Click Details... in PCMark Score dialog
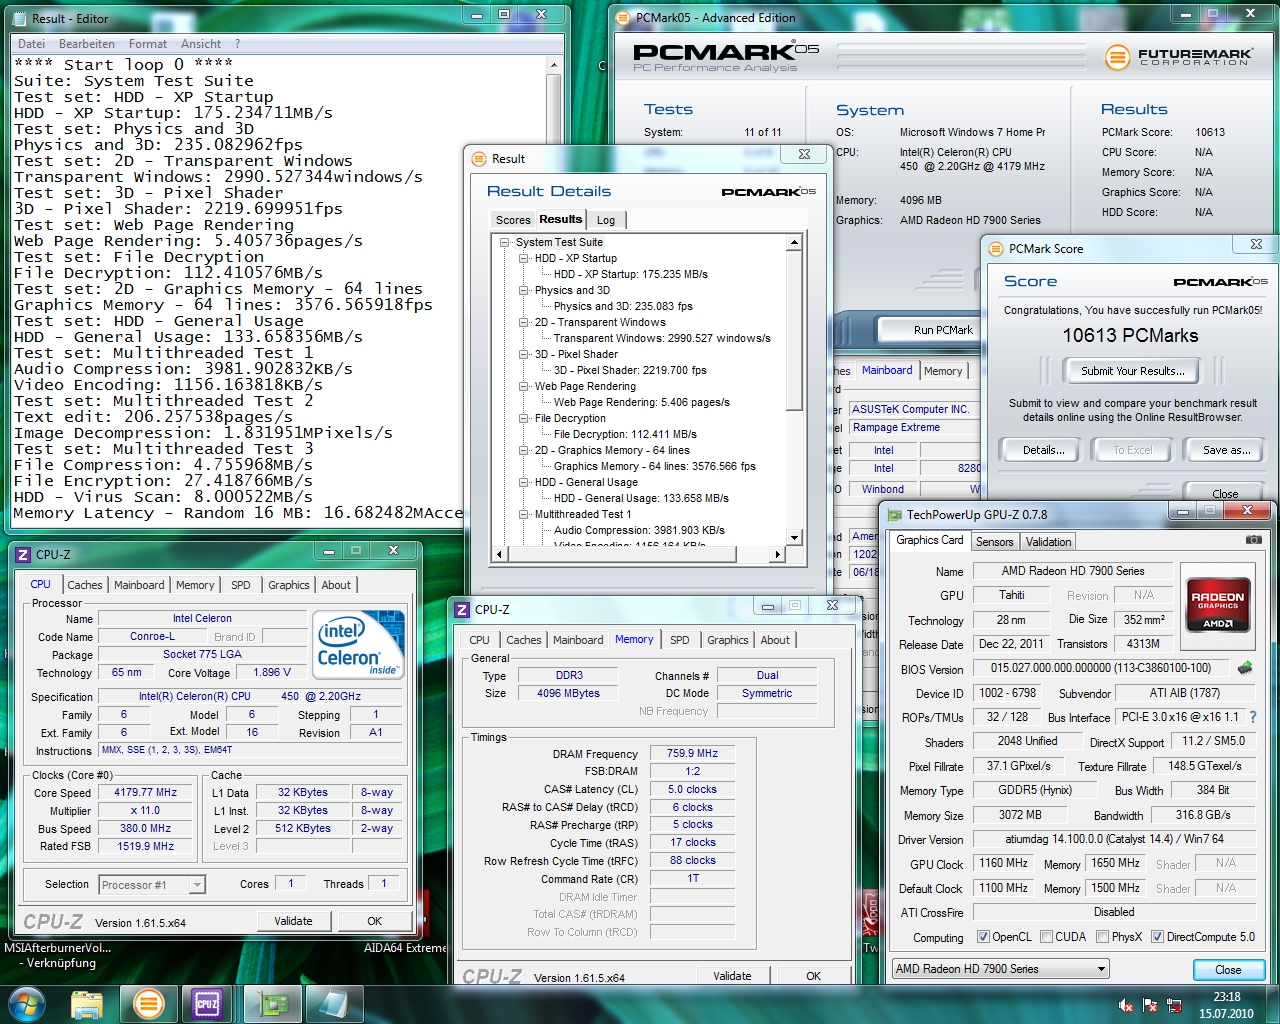The image size is (1280, 1024). (1043, 450)
